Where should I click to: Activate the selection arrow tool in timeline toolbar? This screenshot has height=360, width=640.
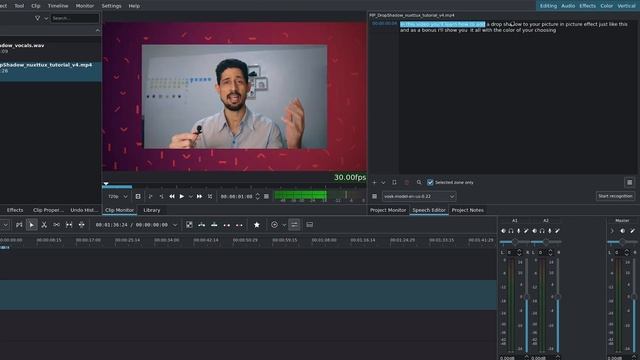click(x=31, y=225)
